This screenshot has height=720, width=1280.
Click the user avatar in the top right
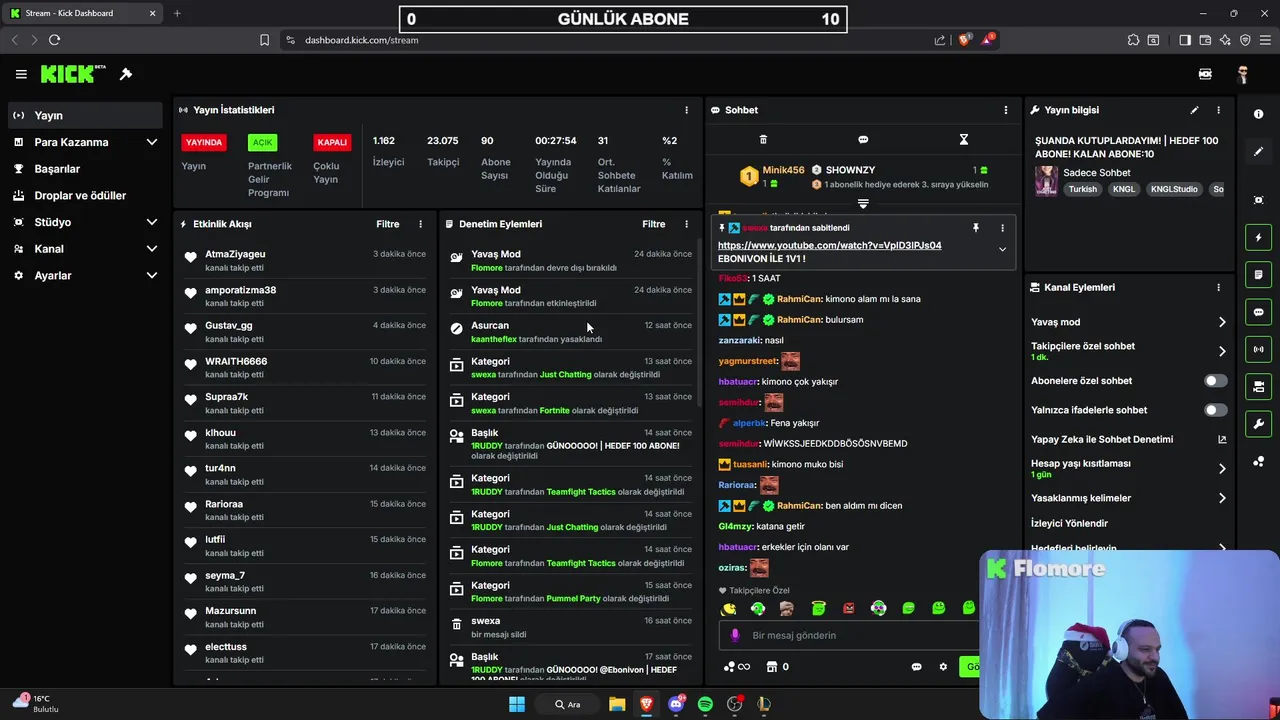click(1243, 74)
